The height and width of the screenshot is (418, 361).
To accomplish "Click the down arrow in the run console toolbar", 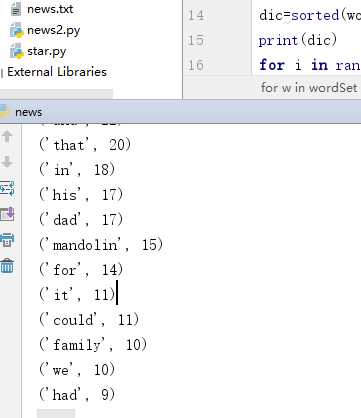I will (x=7, y=162).
